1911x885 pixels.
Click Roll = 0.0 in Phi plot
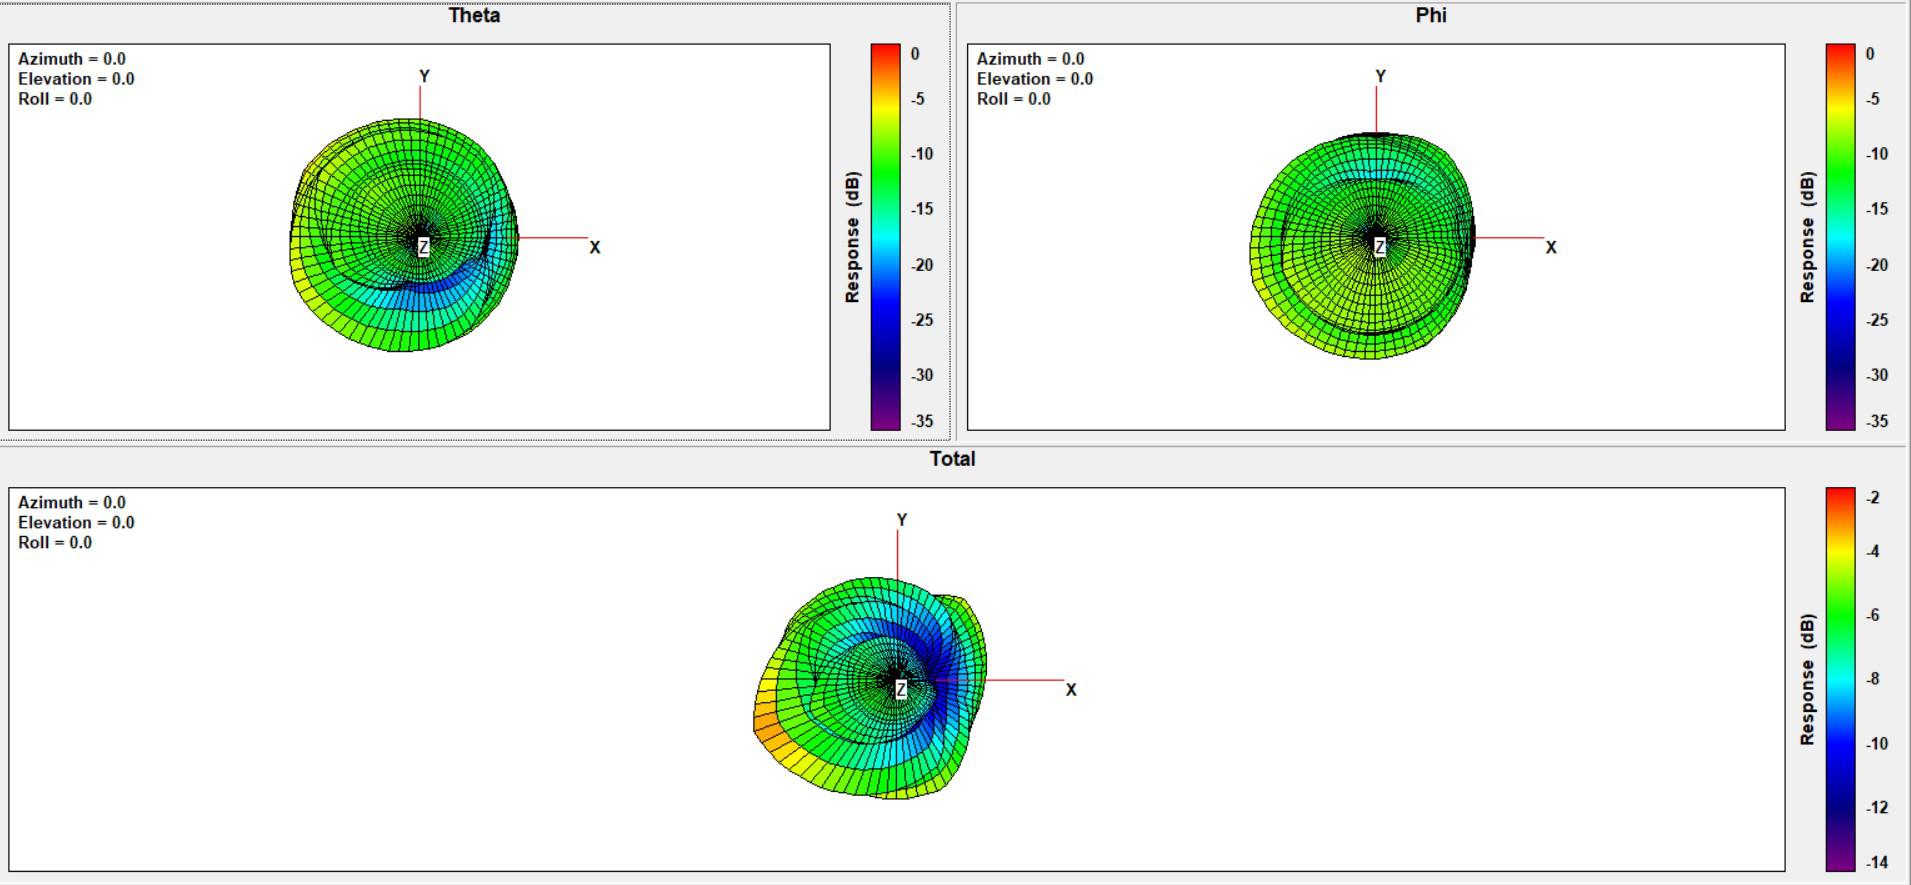[1014, 99]
